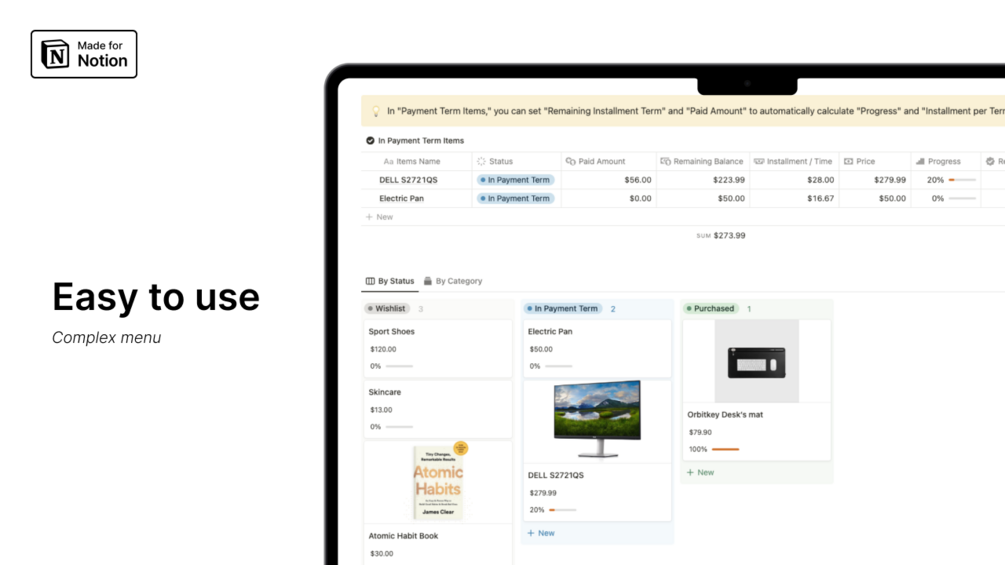
Task: Click the 0% progress bar in Electric Pan table row
Action: tap(962, 199)
